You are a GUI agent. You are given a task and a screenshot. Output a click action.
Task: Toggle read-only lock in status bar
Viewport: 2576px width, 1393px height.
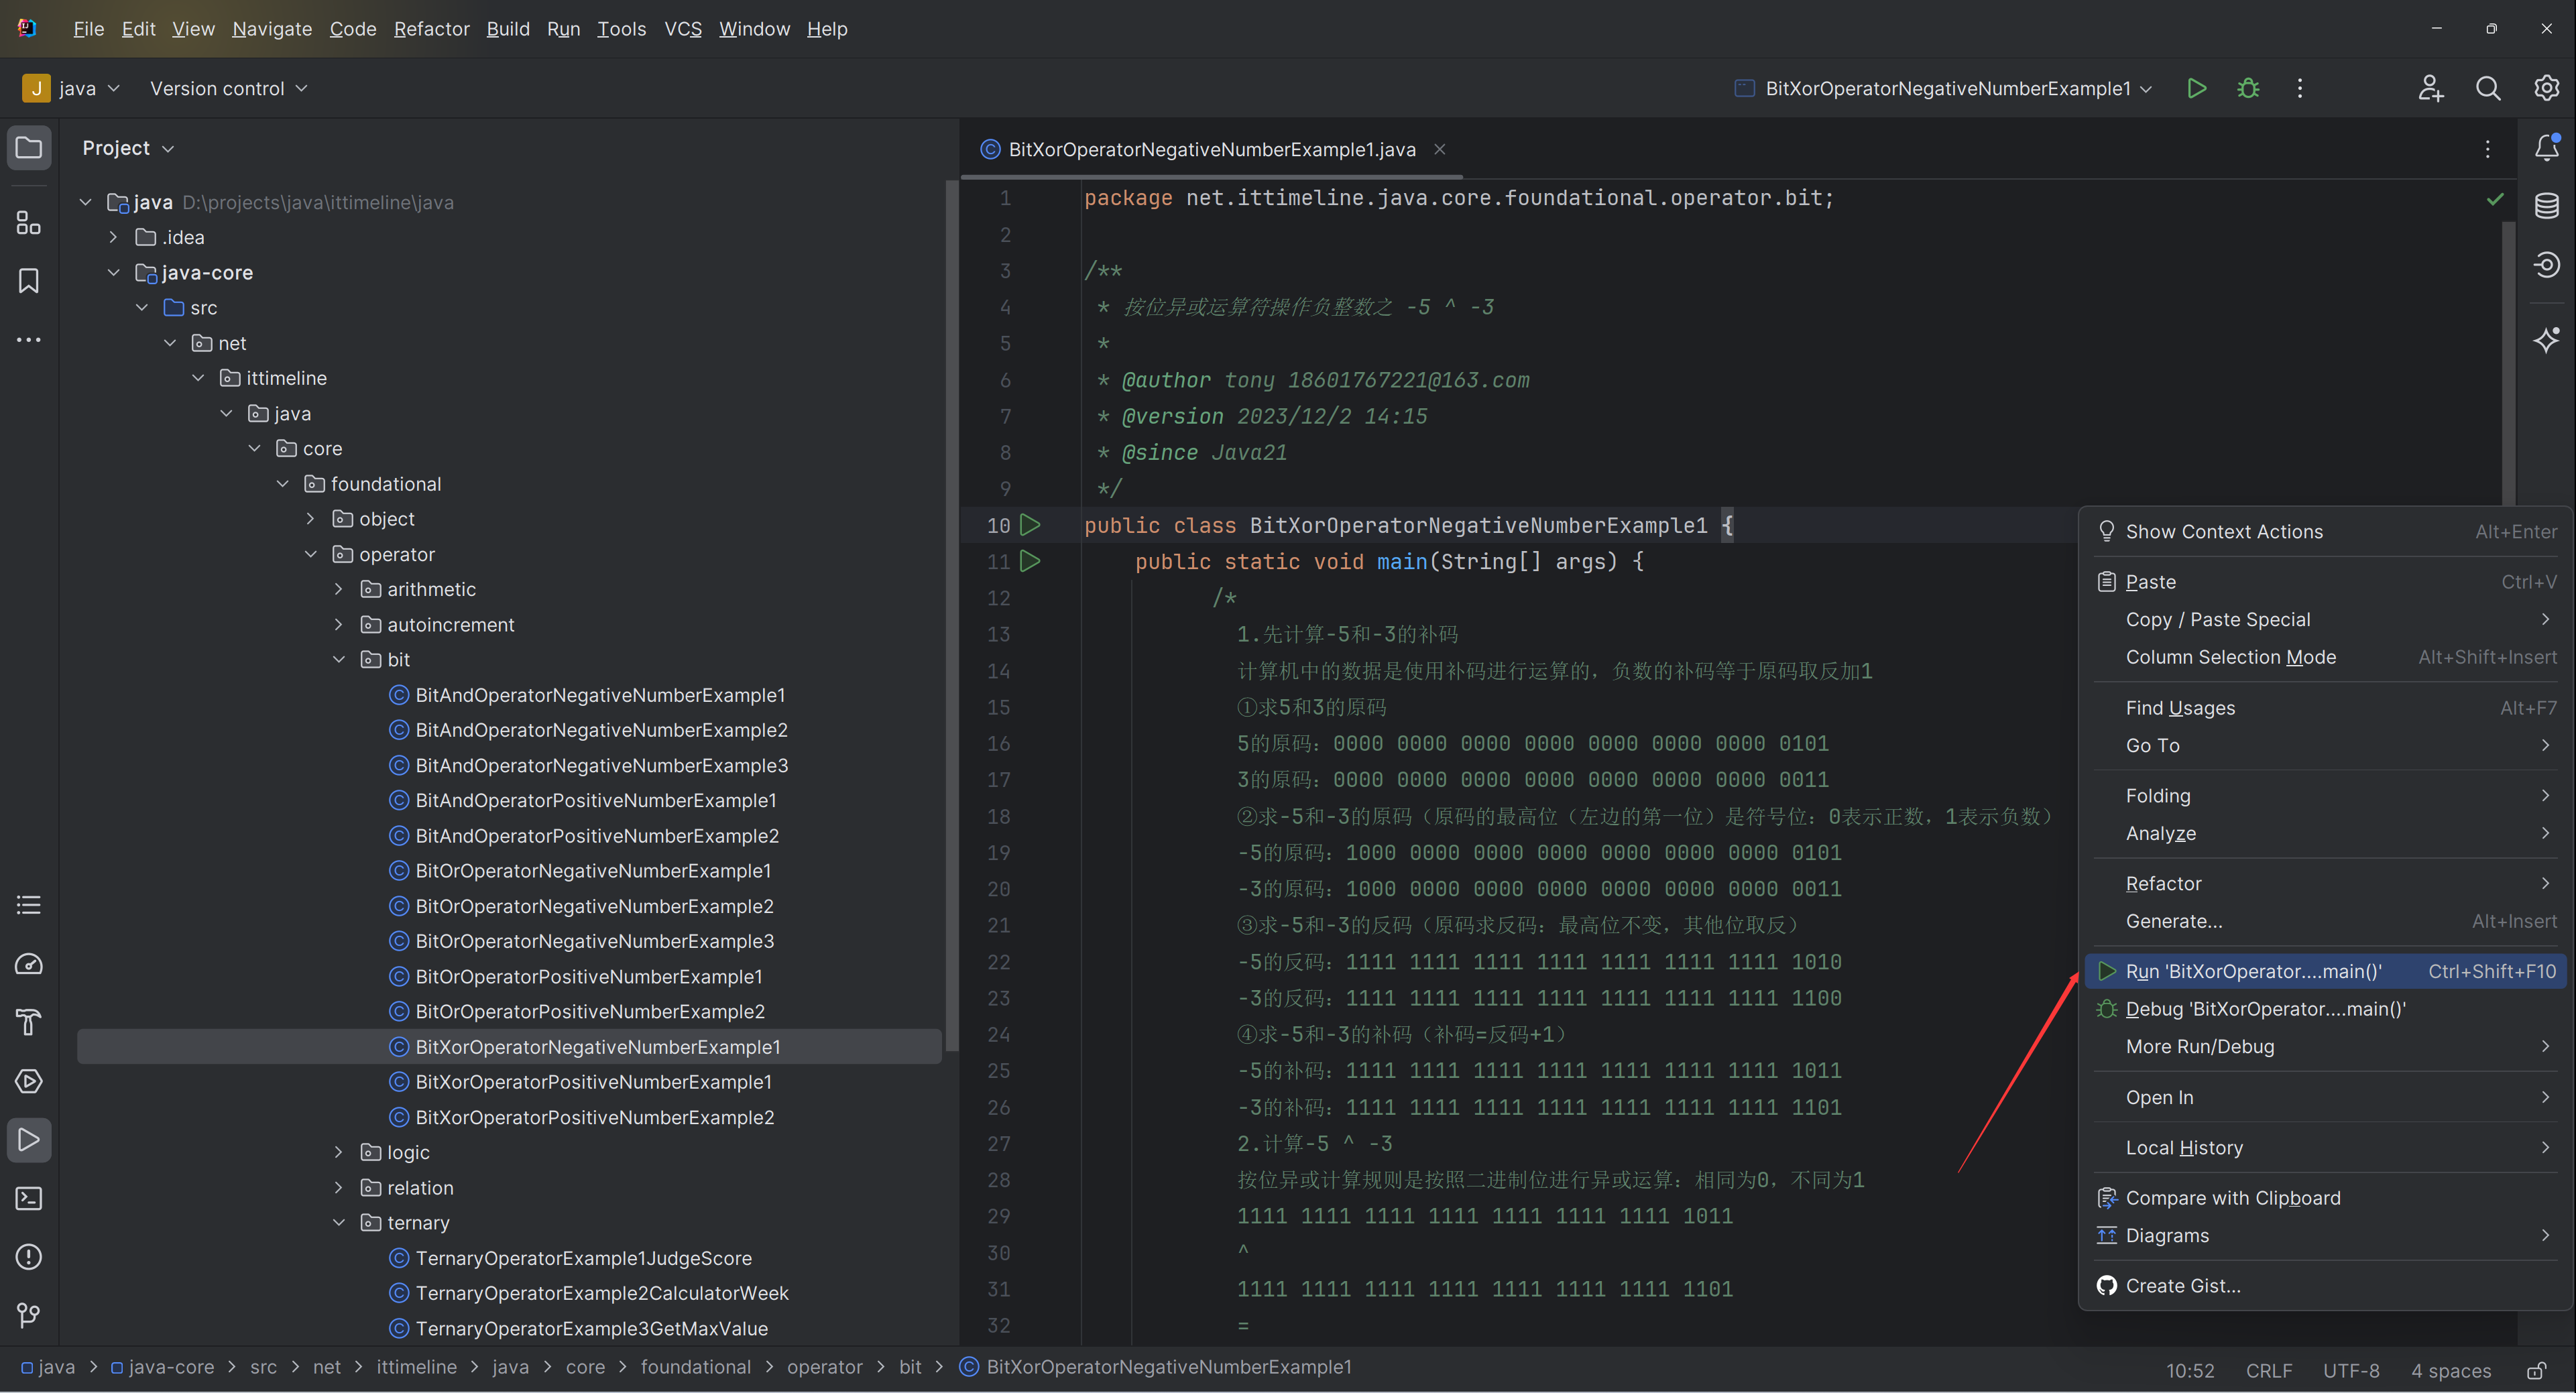pos(2536,1370)
